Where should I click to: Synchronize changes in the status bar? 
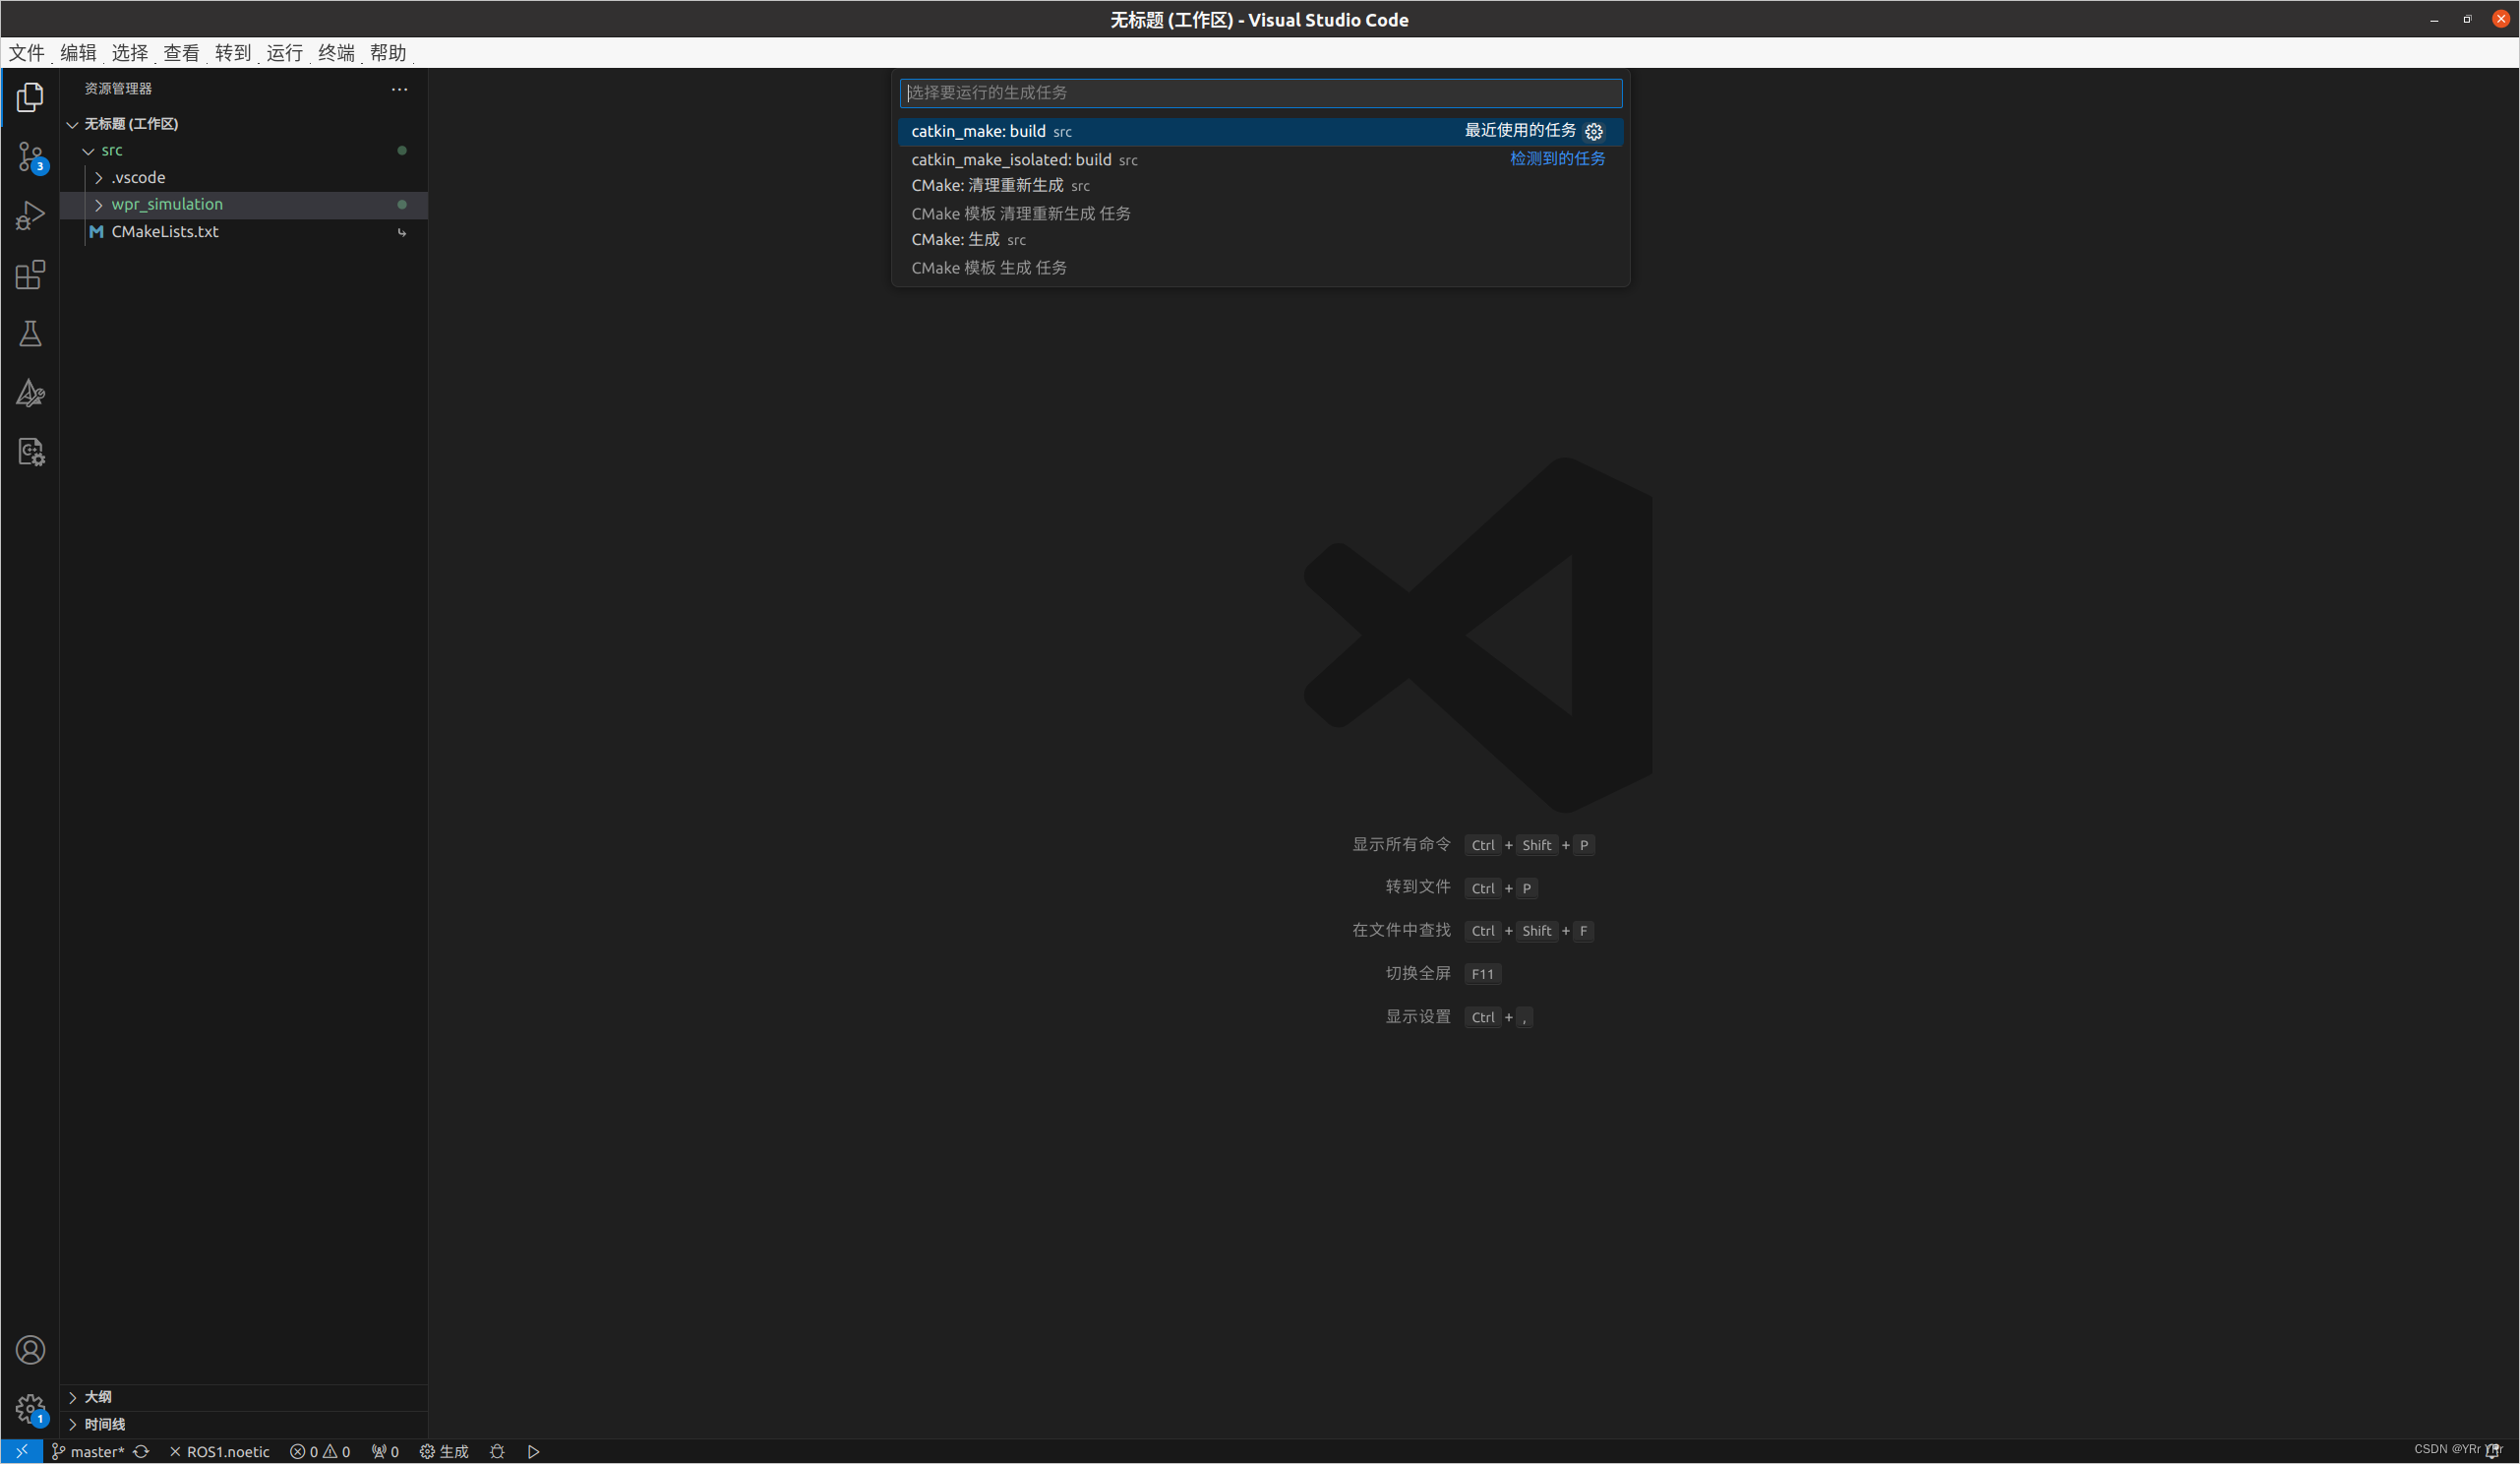141,1451
